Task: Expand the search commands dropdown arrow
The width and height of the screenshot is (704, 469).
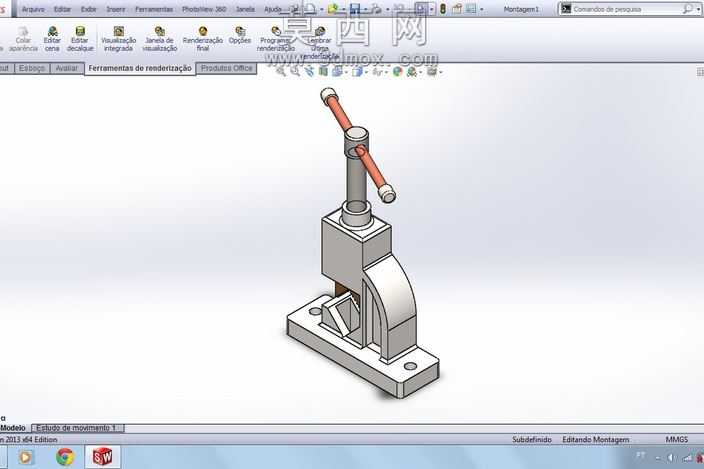Action: coord(698,9)
